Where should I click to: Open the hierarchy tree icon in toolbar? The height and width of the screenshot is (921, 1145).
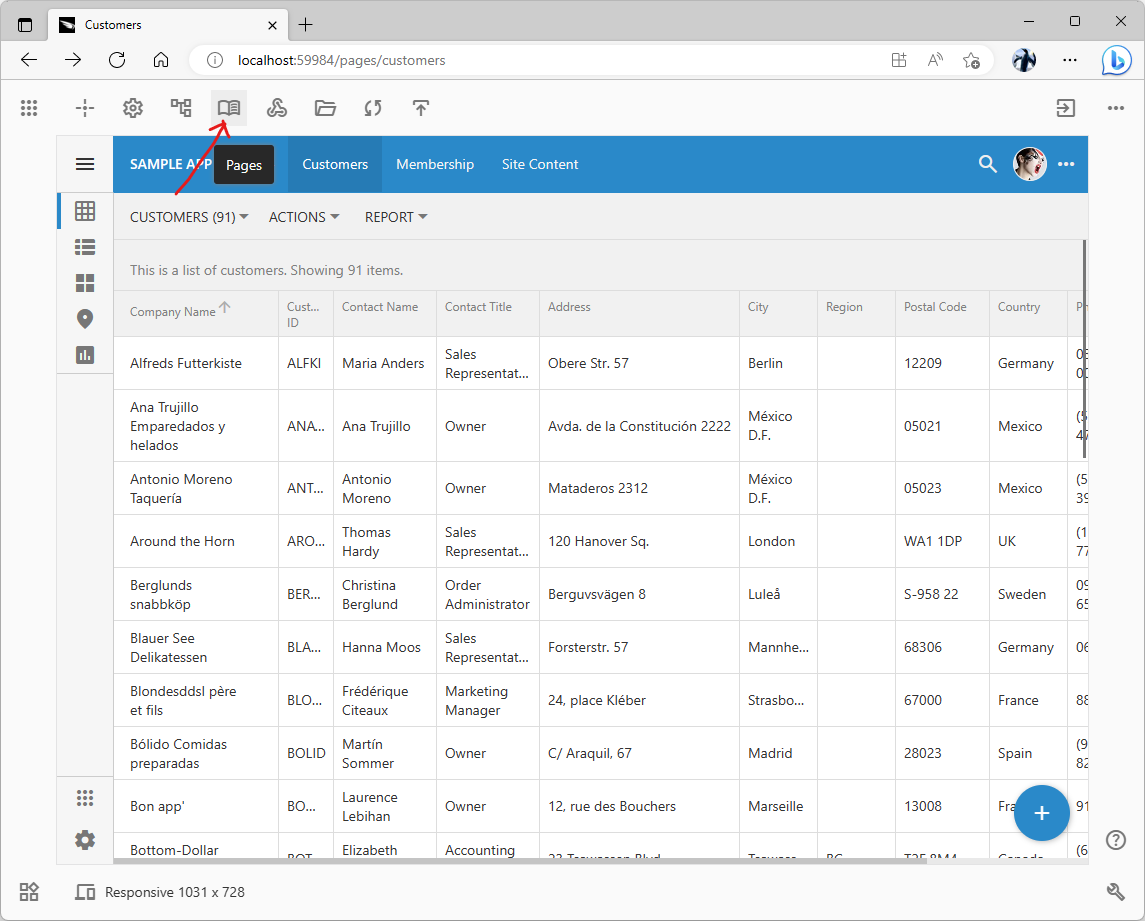click(x=181, y=108)
